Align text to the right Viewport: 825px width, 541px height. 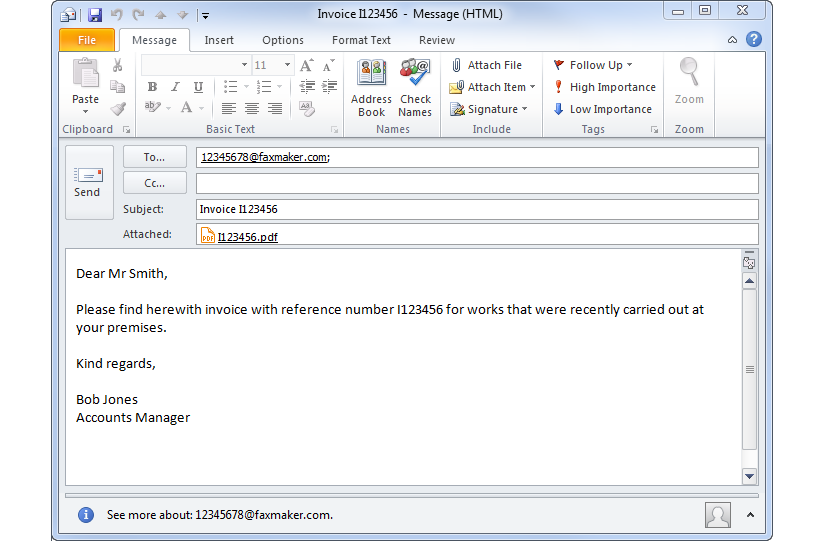click(x=275, y=108)
